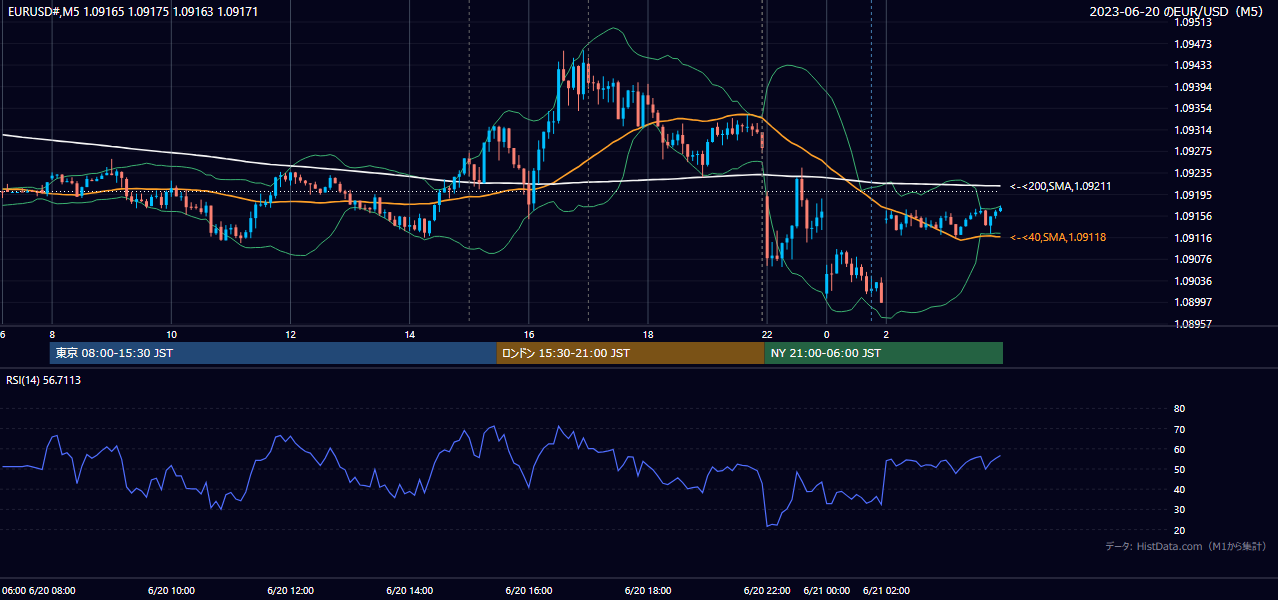1278x600 pixels.
Task: Click the price axis value 1.09116
Action: pyautogui.click(x=1194, y=238)
